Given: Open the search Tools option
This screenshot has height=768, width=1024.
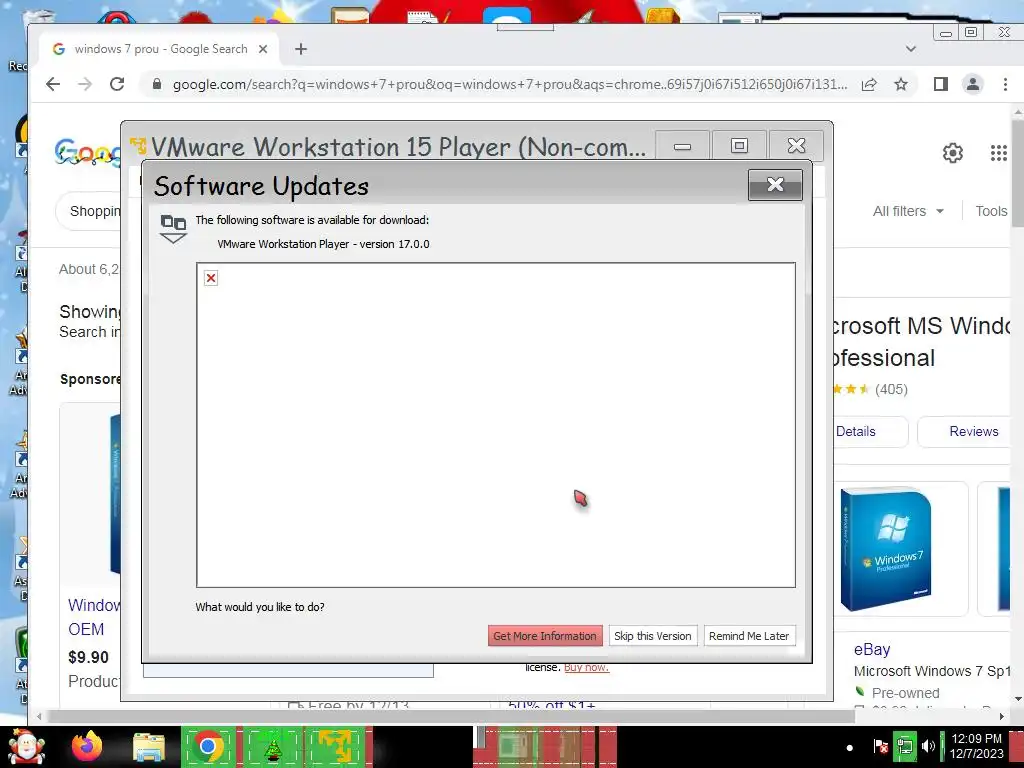Looking at the screenshot, I should [991, 211].
